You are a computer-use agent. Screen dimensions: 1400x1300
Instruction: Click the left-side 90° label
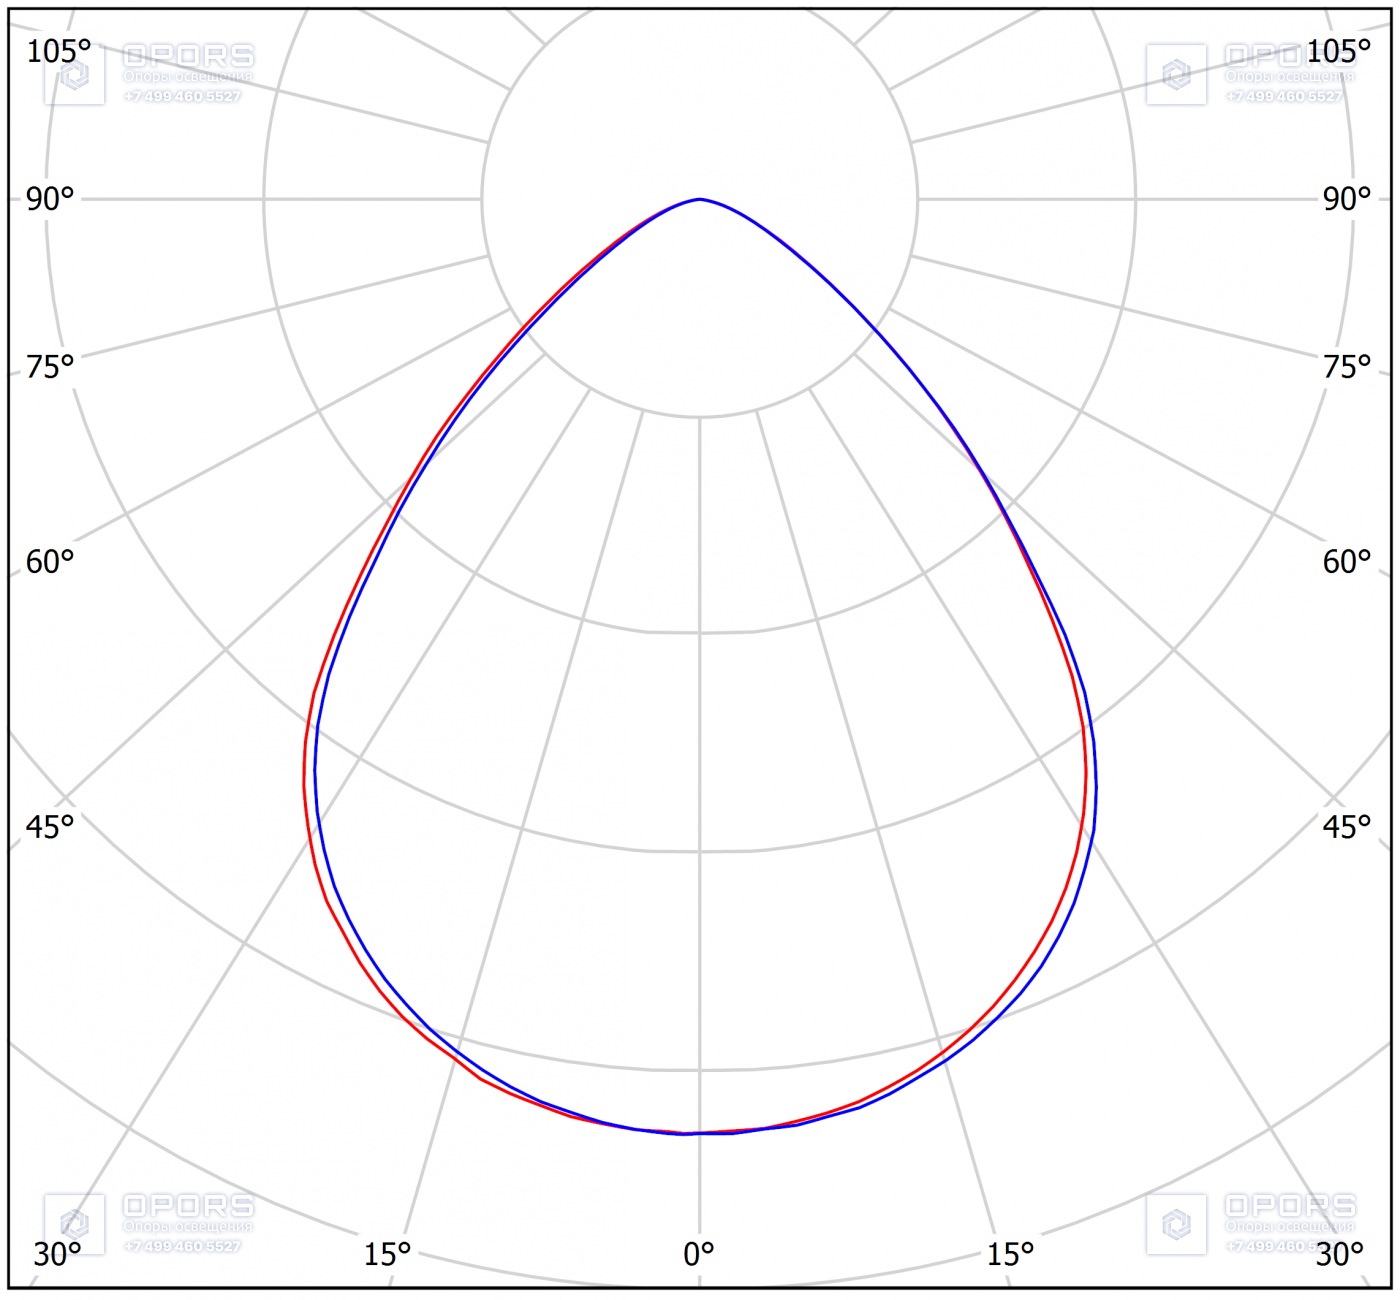[50, 199]
